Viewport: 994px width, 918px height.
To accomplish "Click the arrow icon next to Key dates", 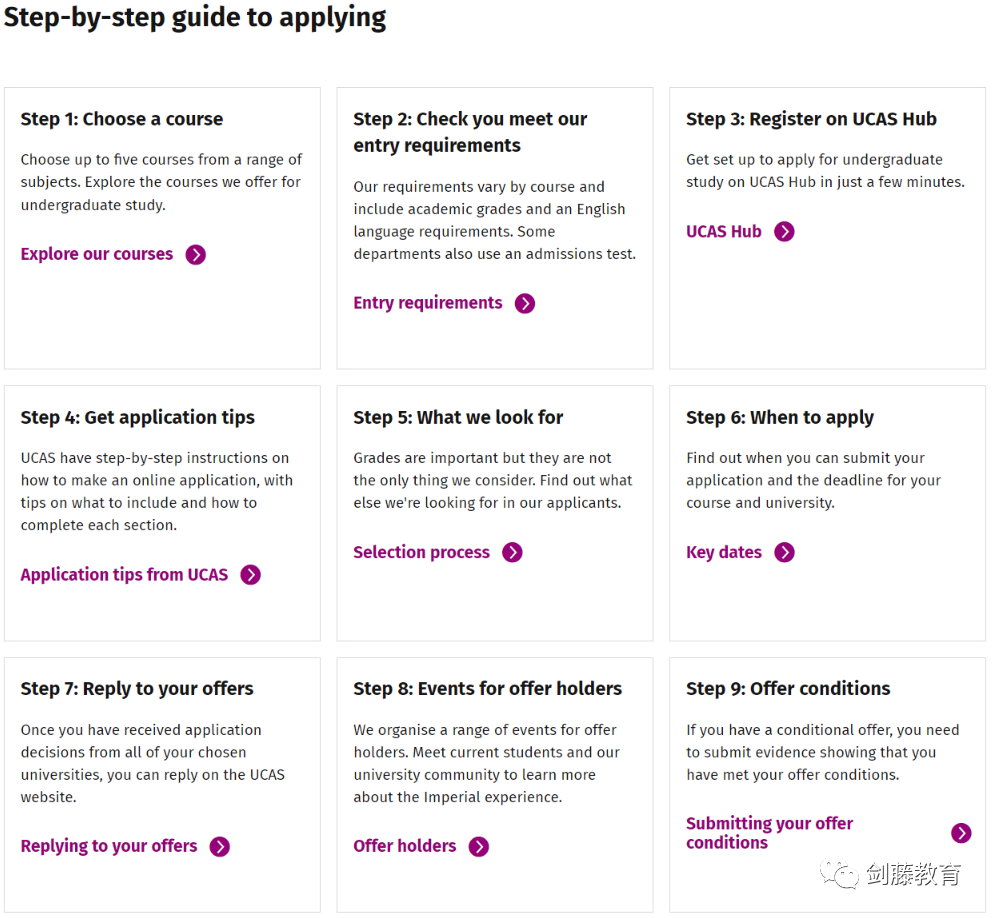I will (x=784, y=553).
